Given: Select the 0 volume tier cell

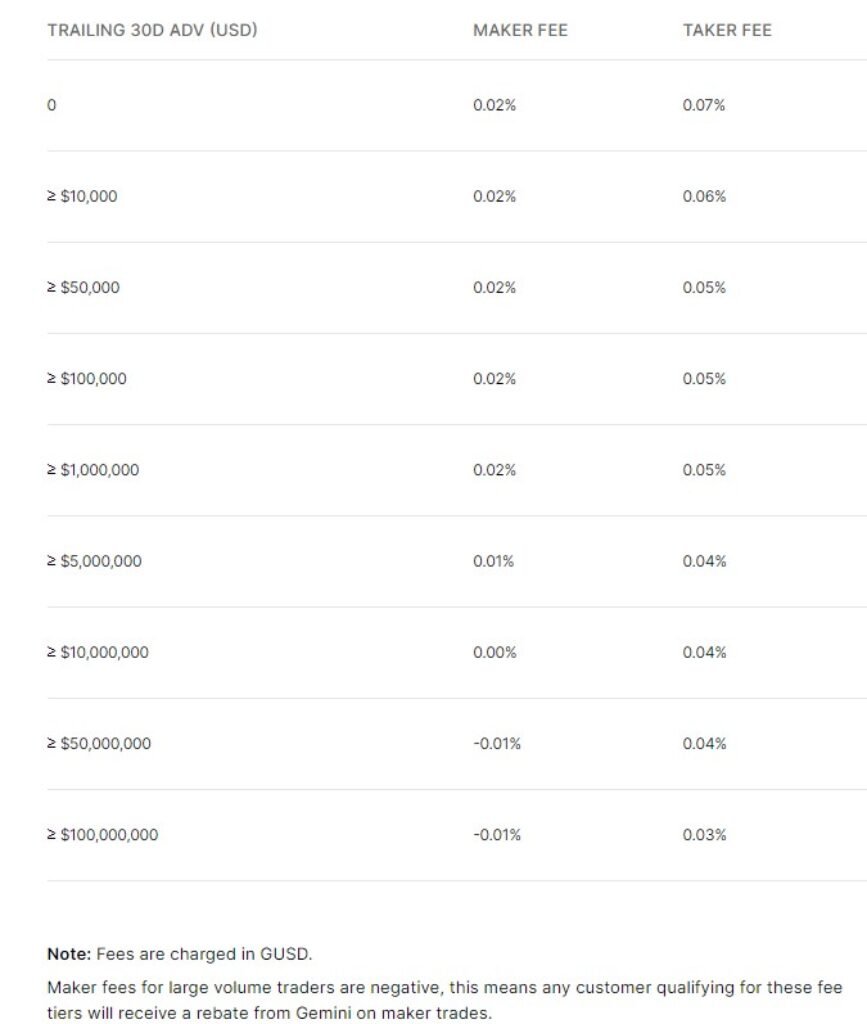Looking at the screenshot, I should click(52, 105).
